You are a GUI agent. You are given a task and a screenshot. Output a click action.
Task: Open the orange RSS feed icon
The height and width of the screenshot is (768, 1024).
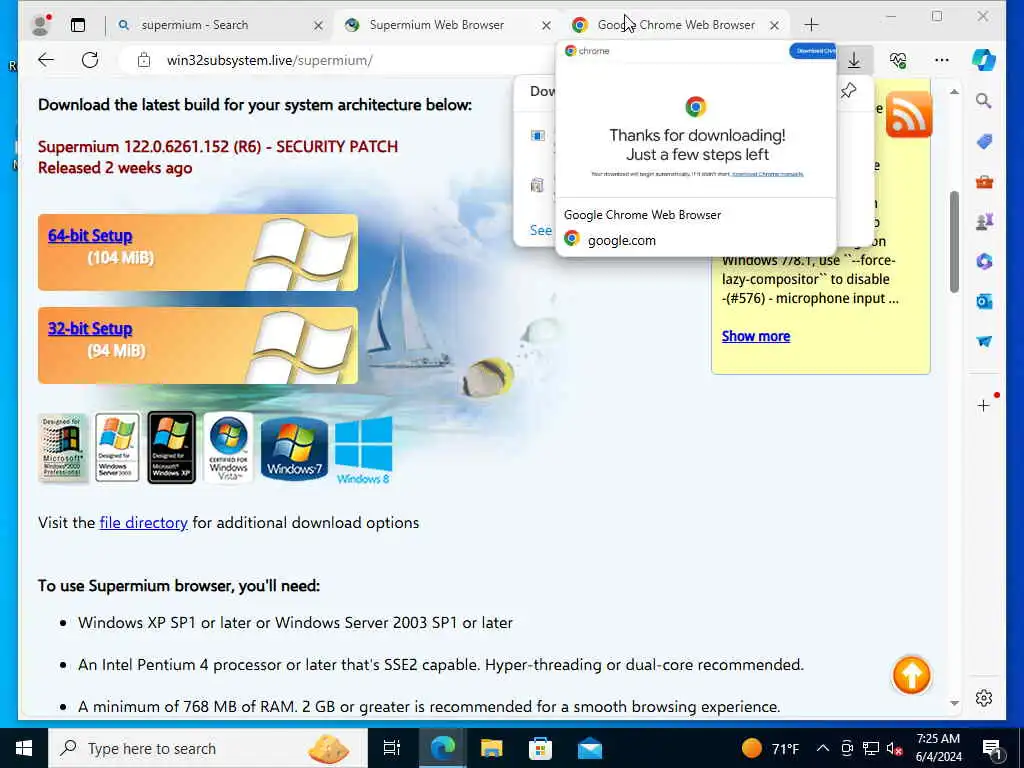[x=908, y=114]
